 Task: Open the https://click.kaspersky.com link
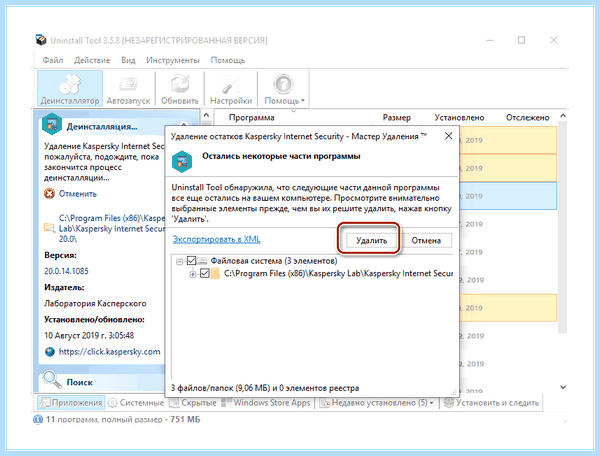[x=109, y=352]
